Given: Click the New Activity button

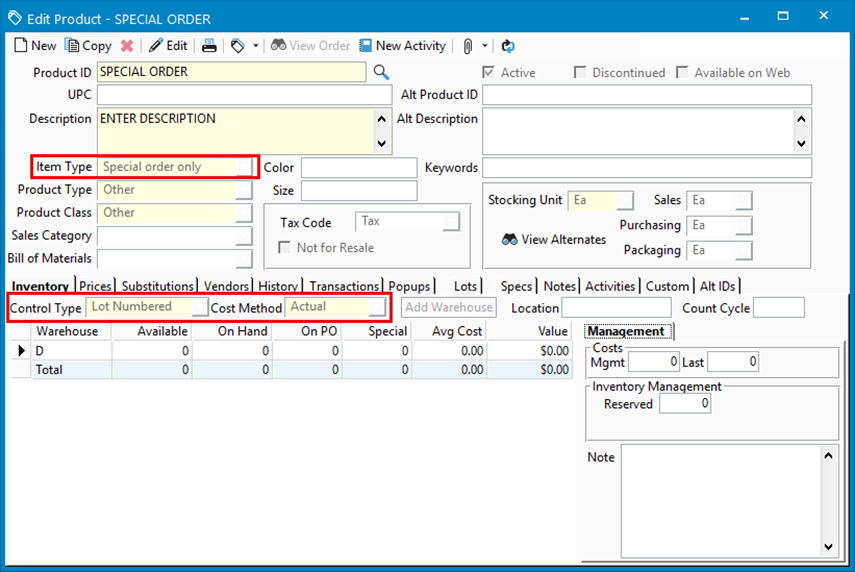Looking at the screenshot, I should point(402,46).
